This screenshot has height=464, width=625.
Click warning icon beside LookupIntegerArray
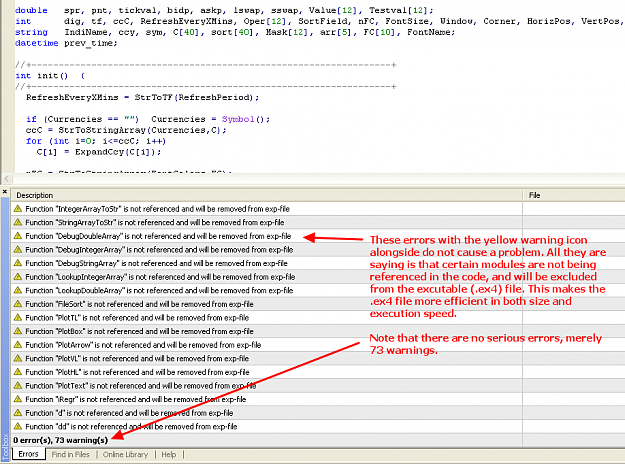(x=18, y=276)
